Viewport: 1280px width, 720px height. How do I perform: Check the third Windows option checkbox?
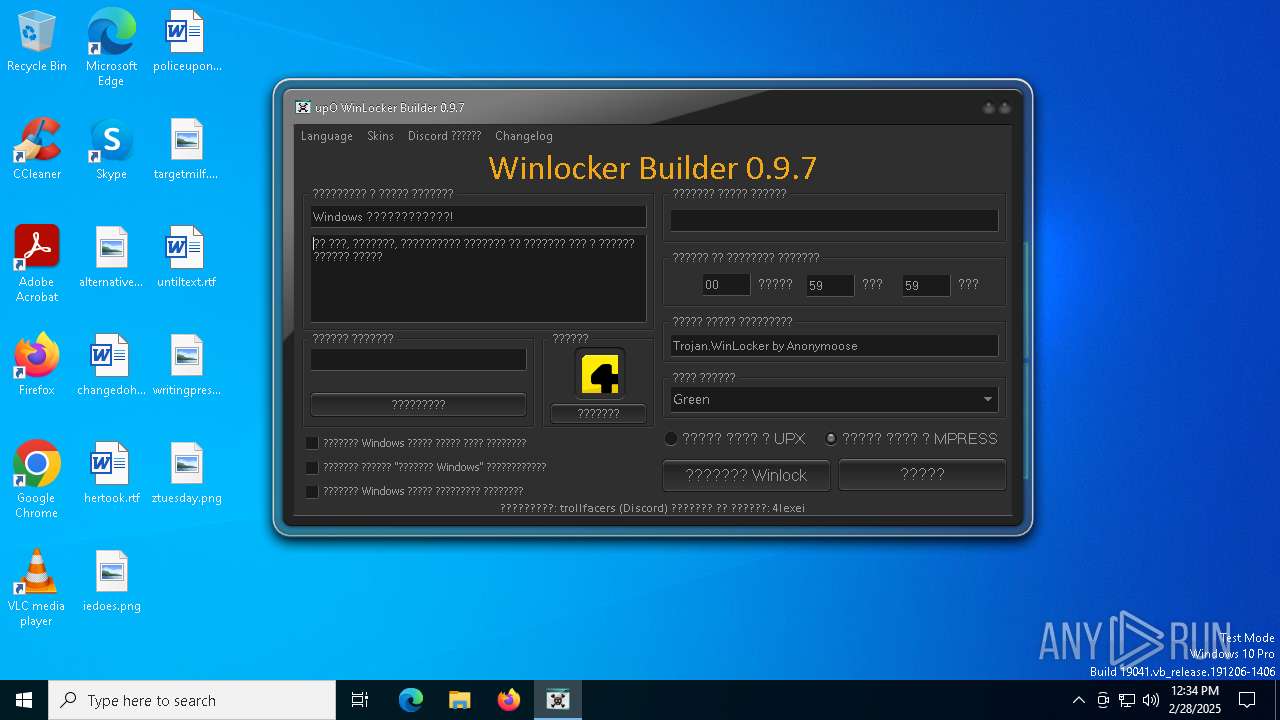312,491
